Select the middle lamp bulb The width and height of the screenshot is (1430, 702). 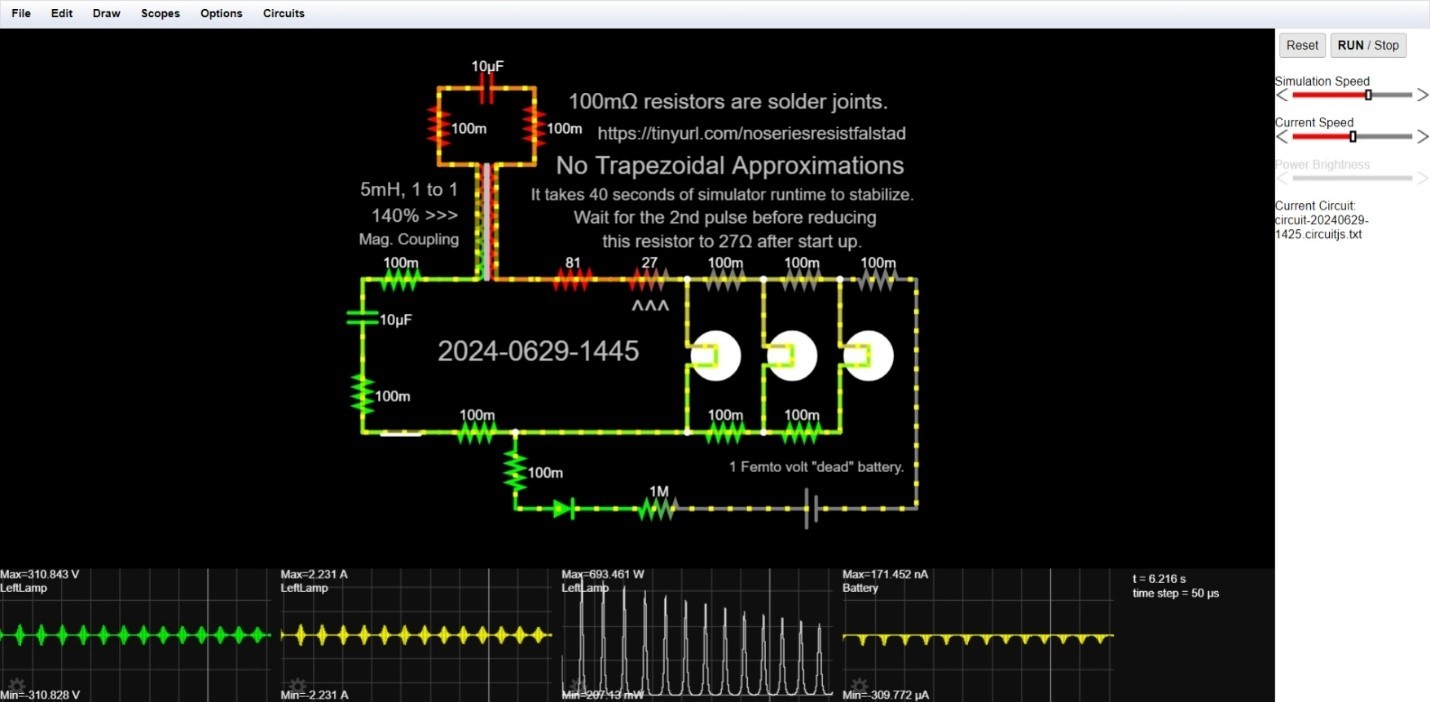(x=792, y=355)
